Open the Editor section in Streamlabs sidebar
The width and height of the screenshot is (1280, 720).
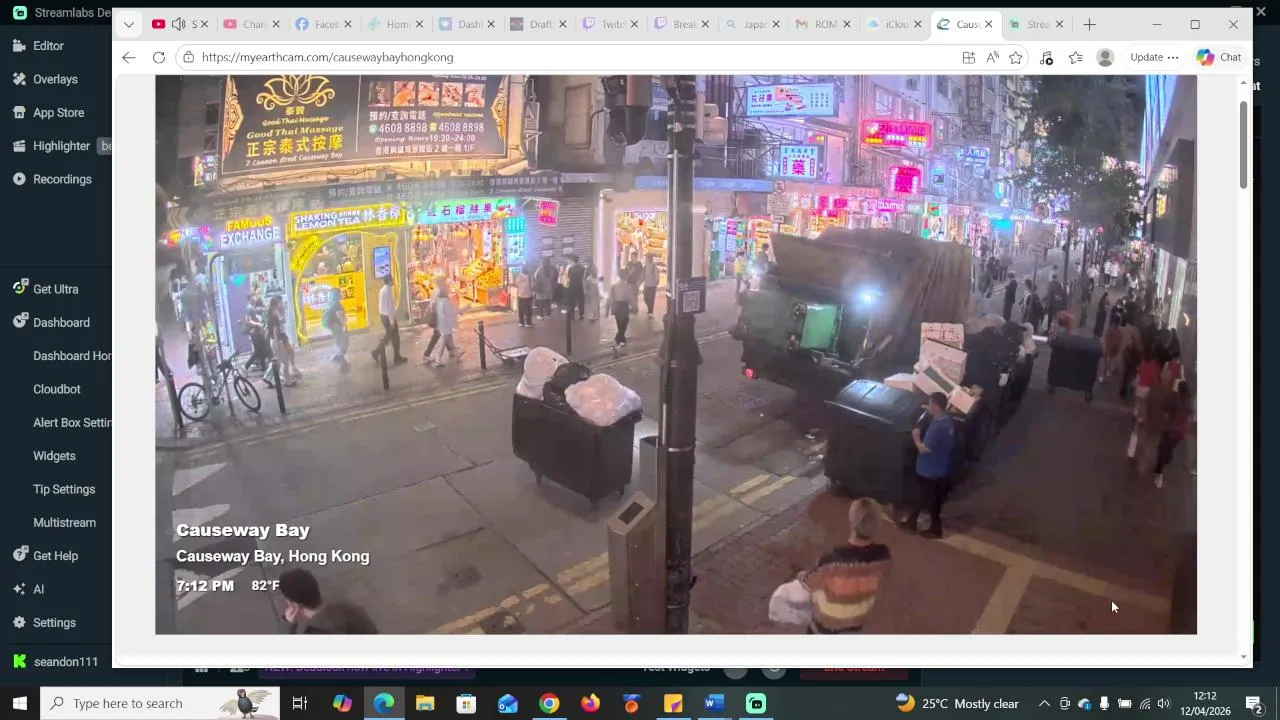pos(48,46)
